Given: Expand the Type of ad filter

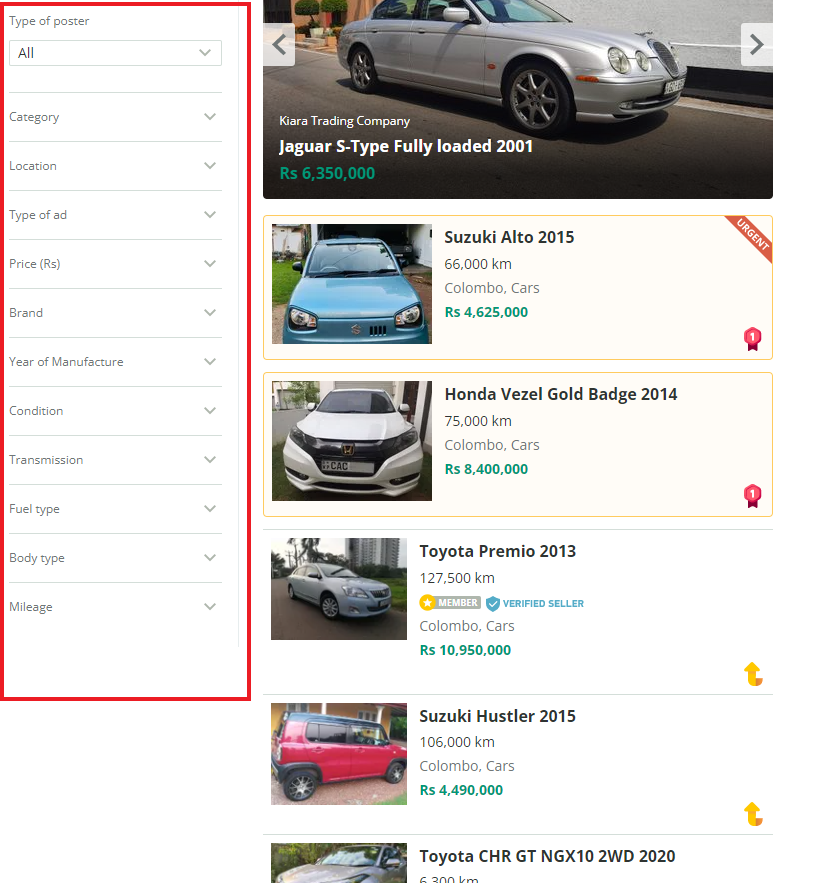Looking at the screenshot, I should click(115, 215).
